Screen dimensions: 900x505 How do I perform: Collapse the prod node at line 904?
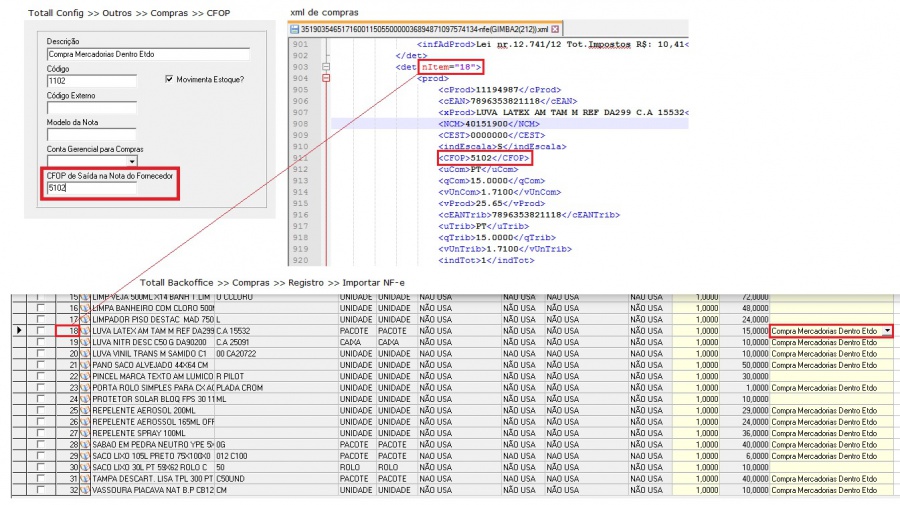click(325, 78)
